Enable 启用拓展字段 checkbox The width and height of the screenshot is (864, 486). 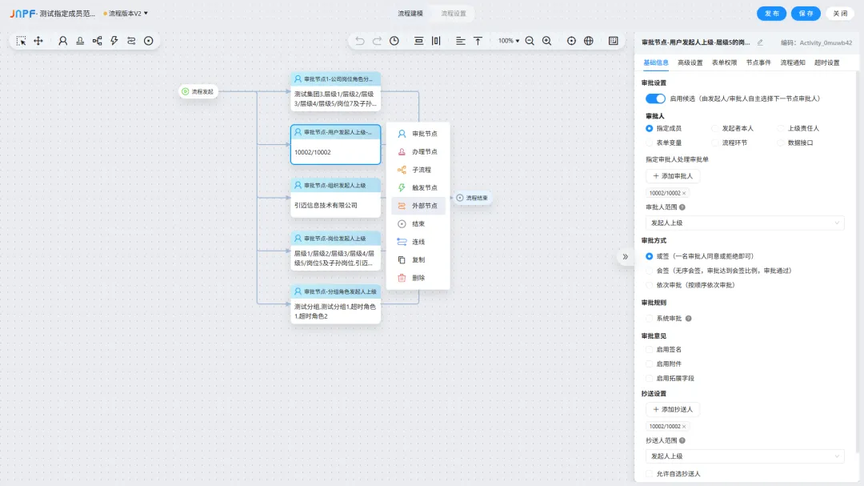(x=649, y=378)
